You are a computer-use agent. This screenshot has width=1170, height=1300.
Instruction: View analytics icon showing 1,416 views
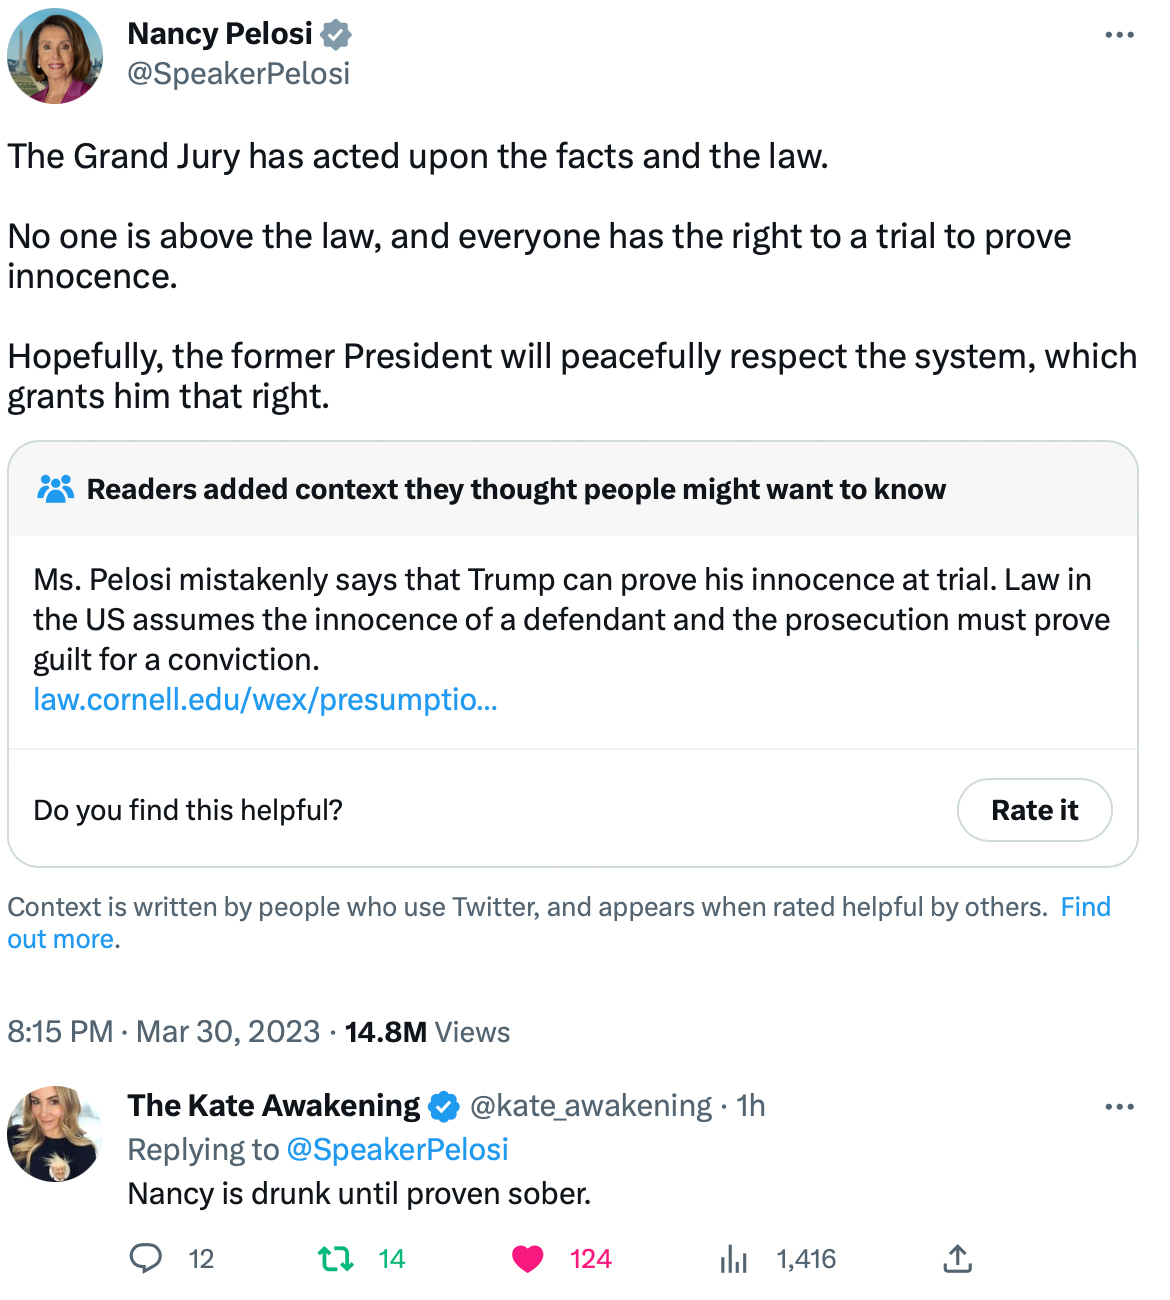pos(734,1258)
